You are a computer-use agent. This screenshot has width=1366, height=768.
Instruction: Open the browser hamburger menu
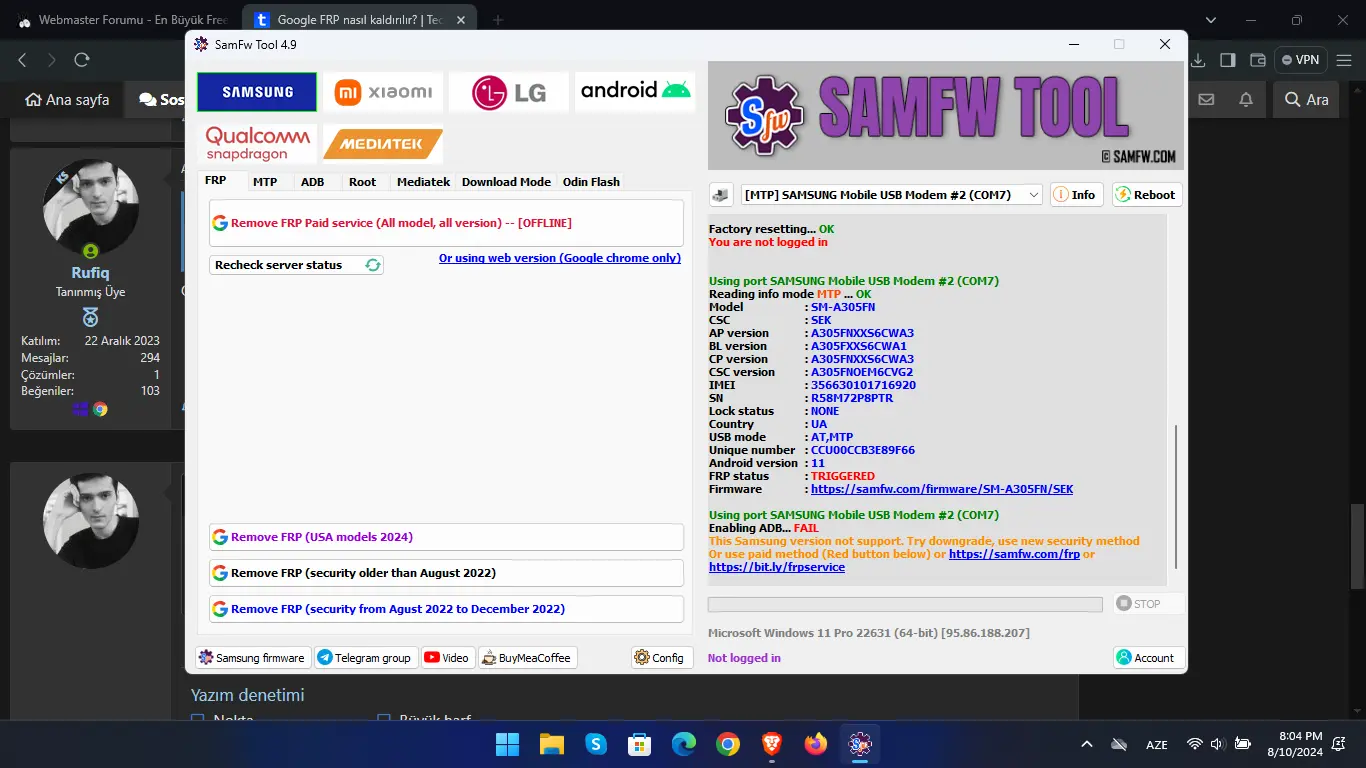1344,60
